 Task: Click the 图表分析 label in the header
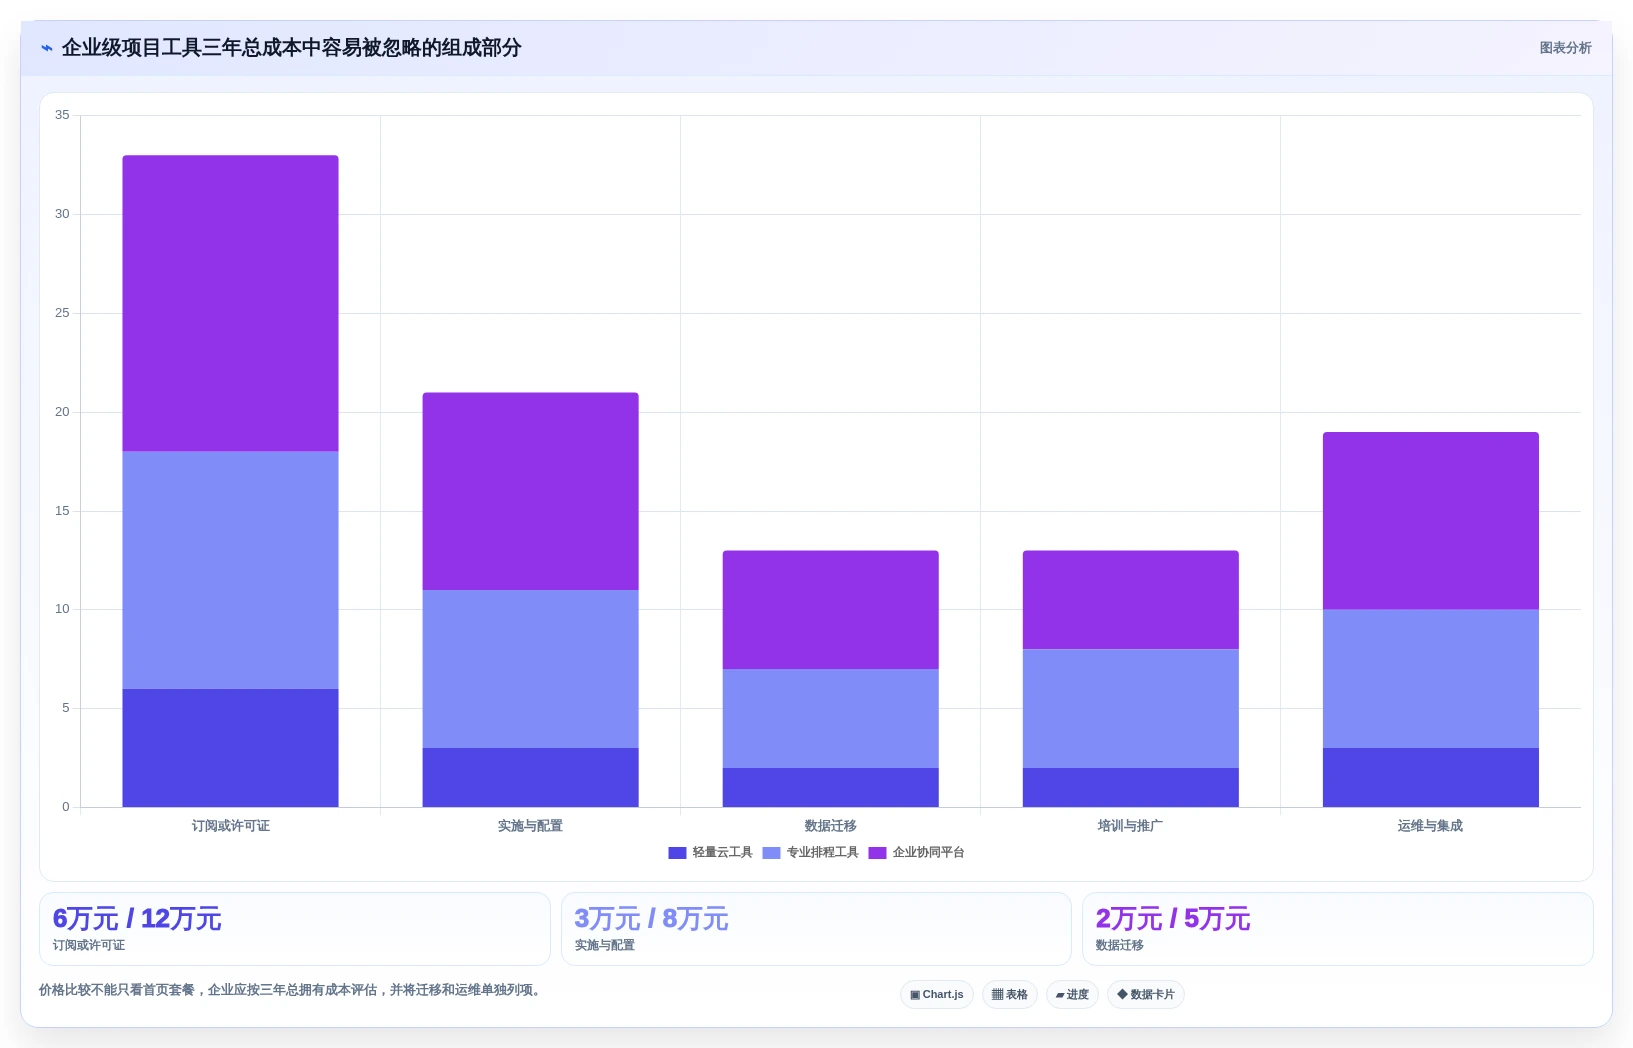(x=1565, y=48)
